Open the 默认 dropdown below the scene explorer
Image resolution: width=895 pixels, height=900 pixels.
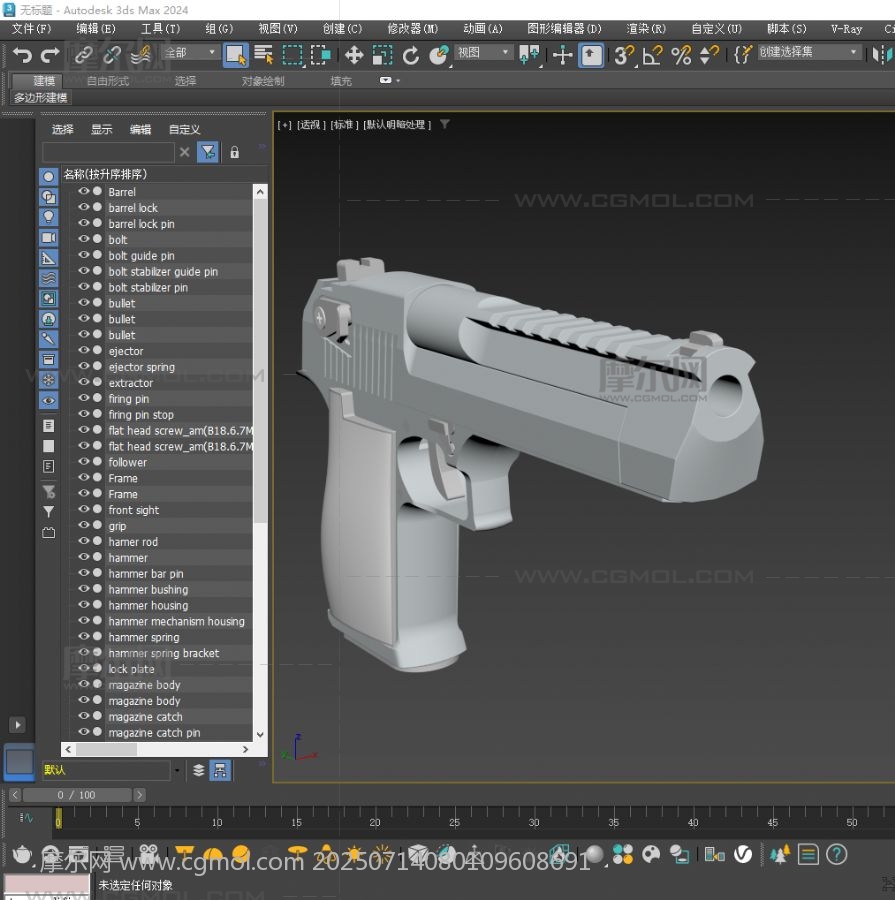[177, 770]
